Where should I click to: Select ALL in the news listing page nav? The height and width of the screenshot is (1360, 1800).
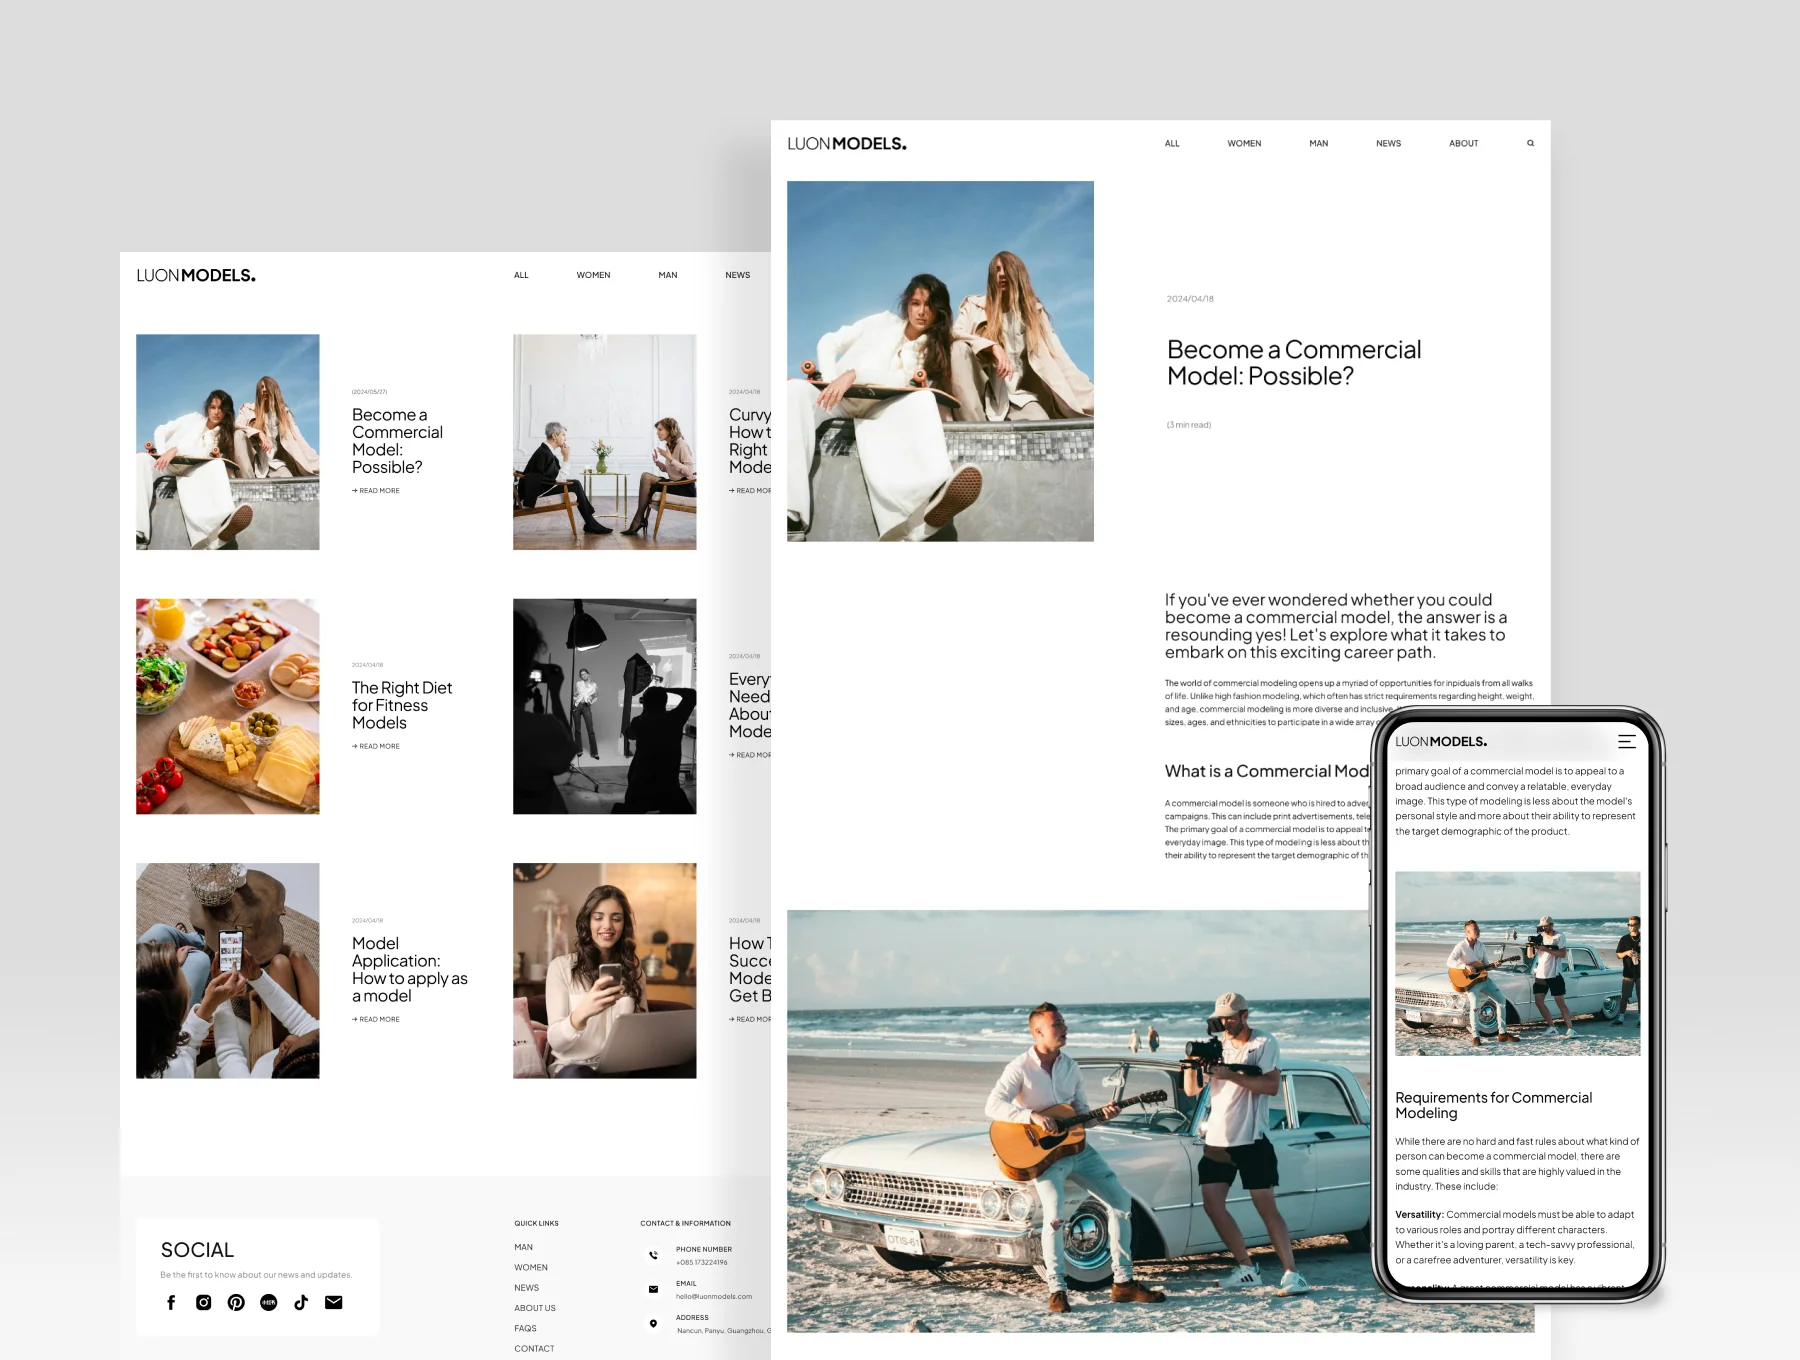tap(521, 275)
